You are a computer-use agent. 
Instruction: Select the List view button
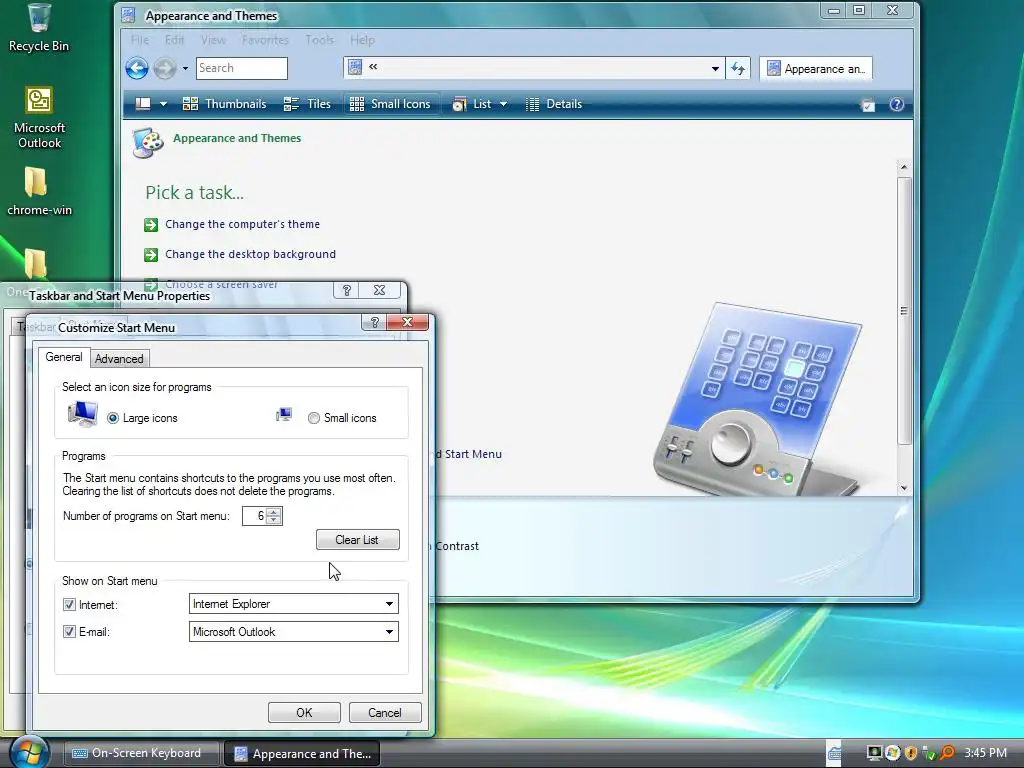coord(472,104)
